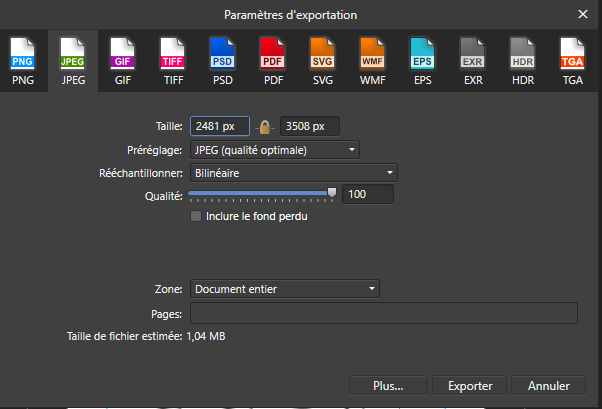Click the empty Pages input field
The width and height of the screenshot is (602, 409).
(384, 313)
